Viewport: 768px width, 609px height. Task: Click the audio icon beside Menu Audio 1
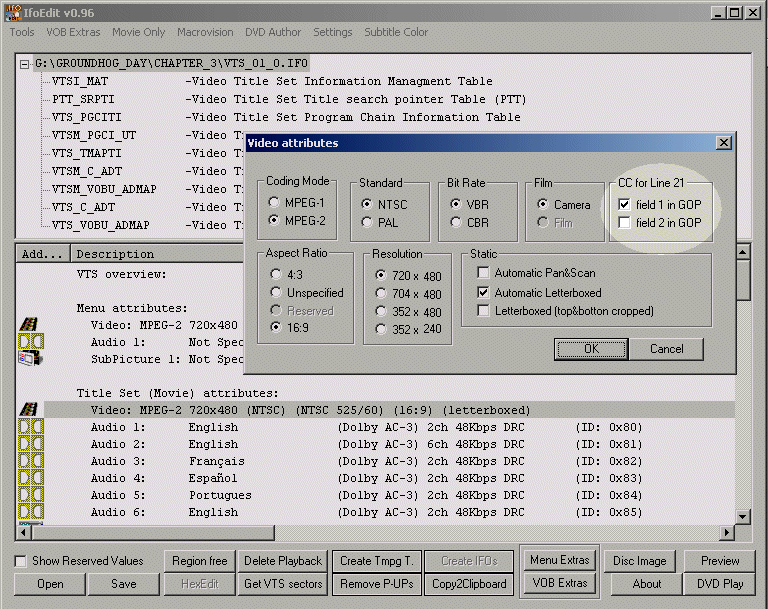31,341
